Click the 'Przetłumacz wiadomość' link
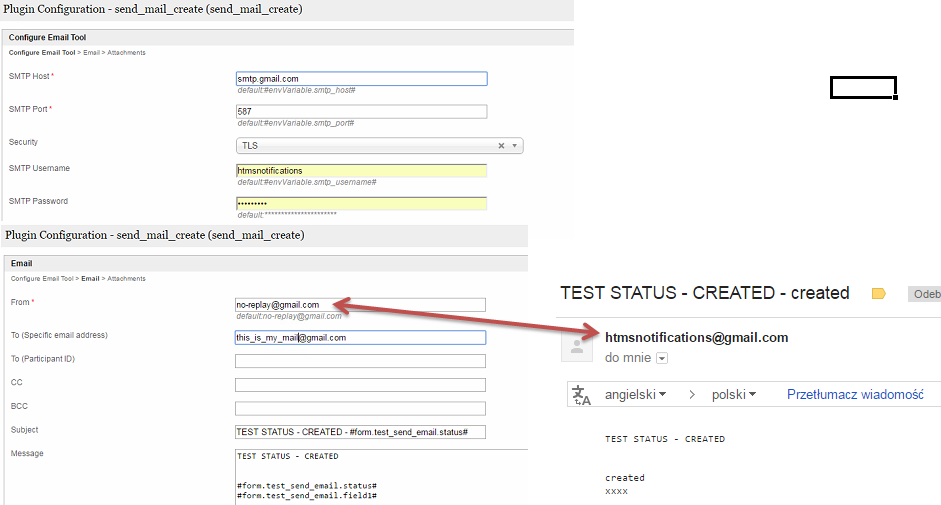This screenshot has height=505, width=941. click(854, 395)
